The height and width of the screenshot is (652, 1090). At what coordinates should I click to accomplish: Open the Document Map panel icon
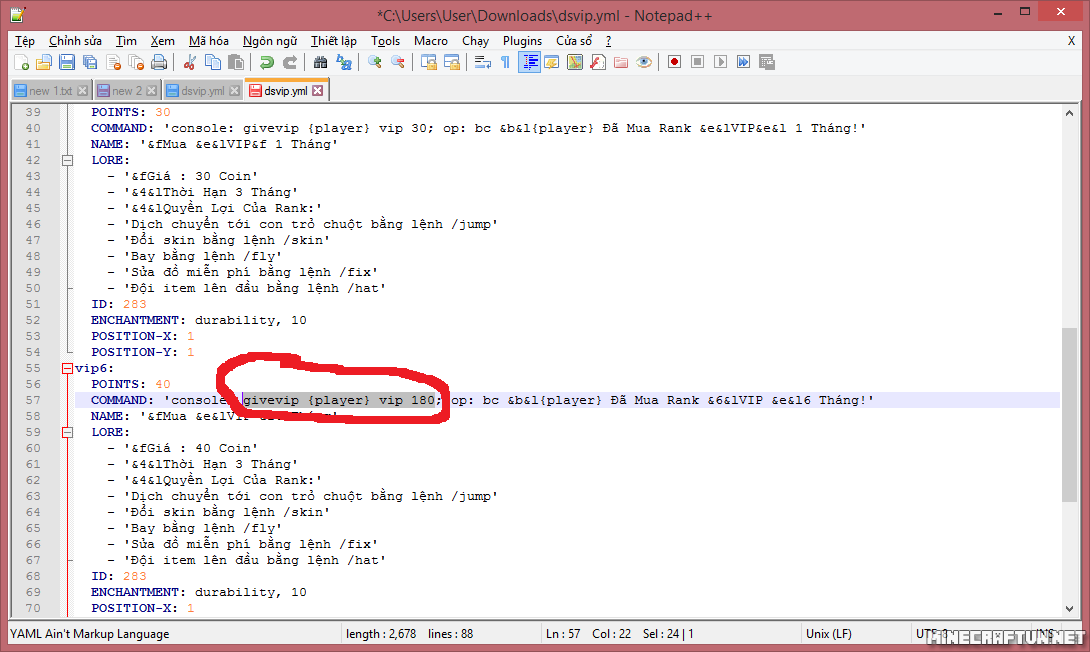click(575, 63)
